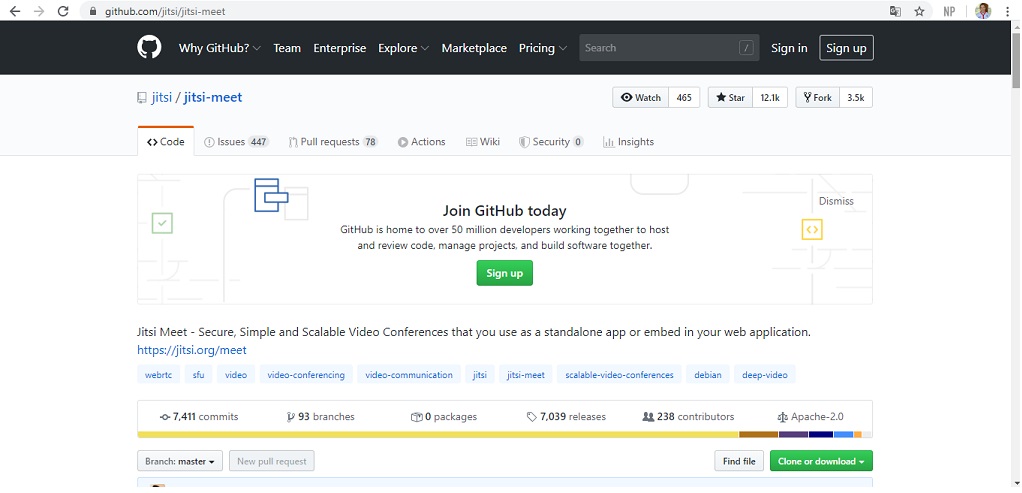
Task: Click the Google Translate icon in address bar
Action: 895,11
